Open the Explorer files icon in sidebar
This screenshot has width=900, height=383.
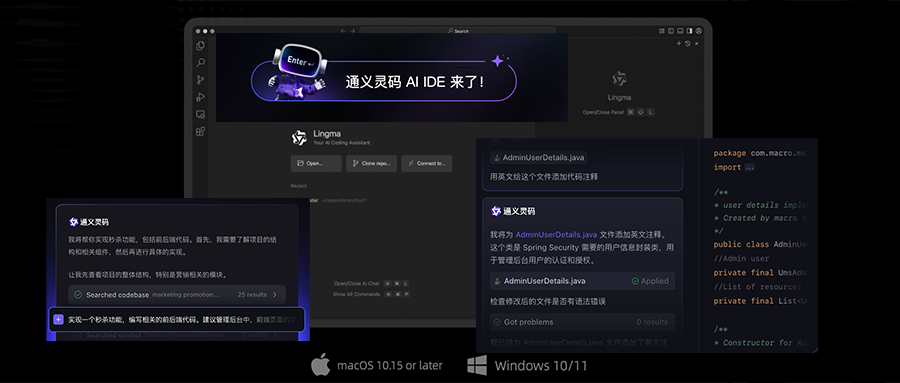(x=200, y=45)
